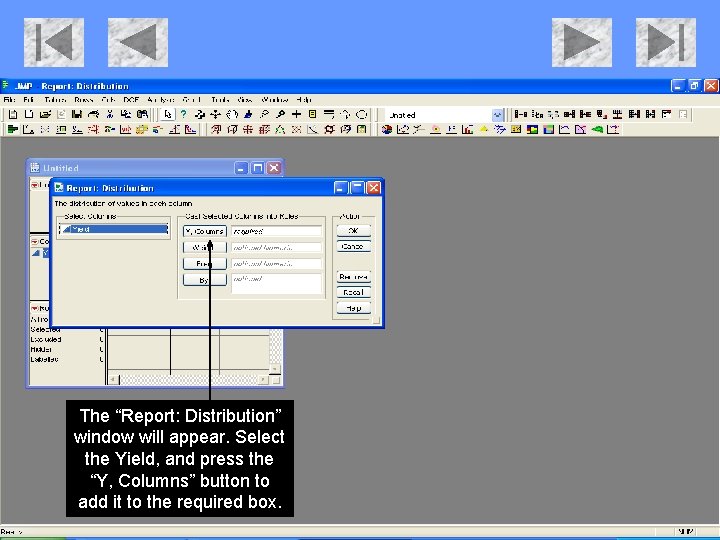Click the Overlay Plot toolbar icon
This screenshot has width=720, height=540.
point(403,129)
